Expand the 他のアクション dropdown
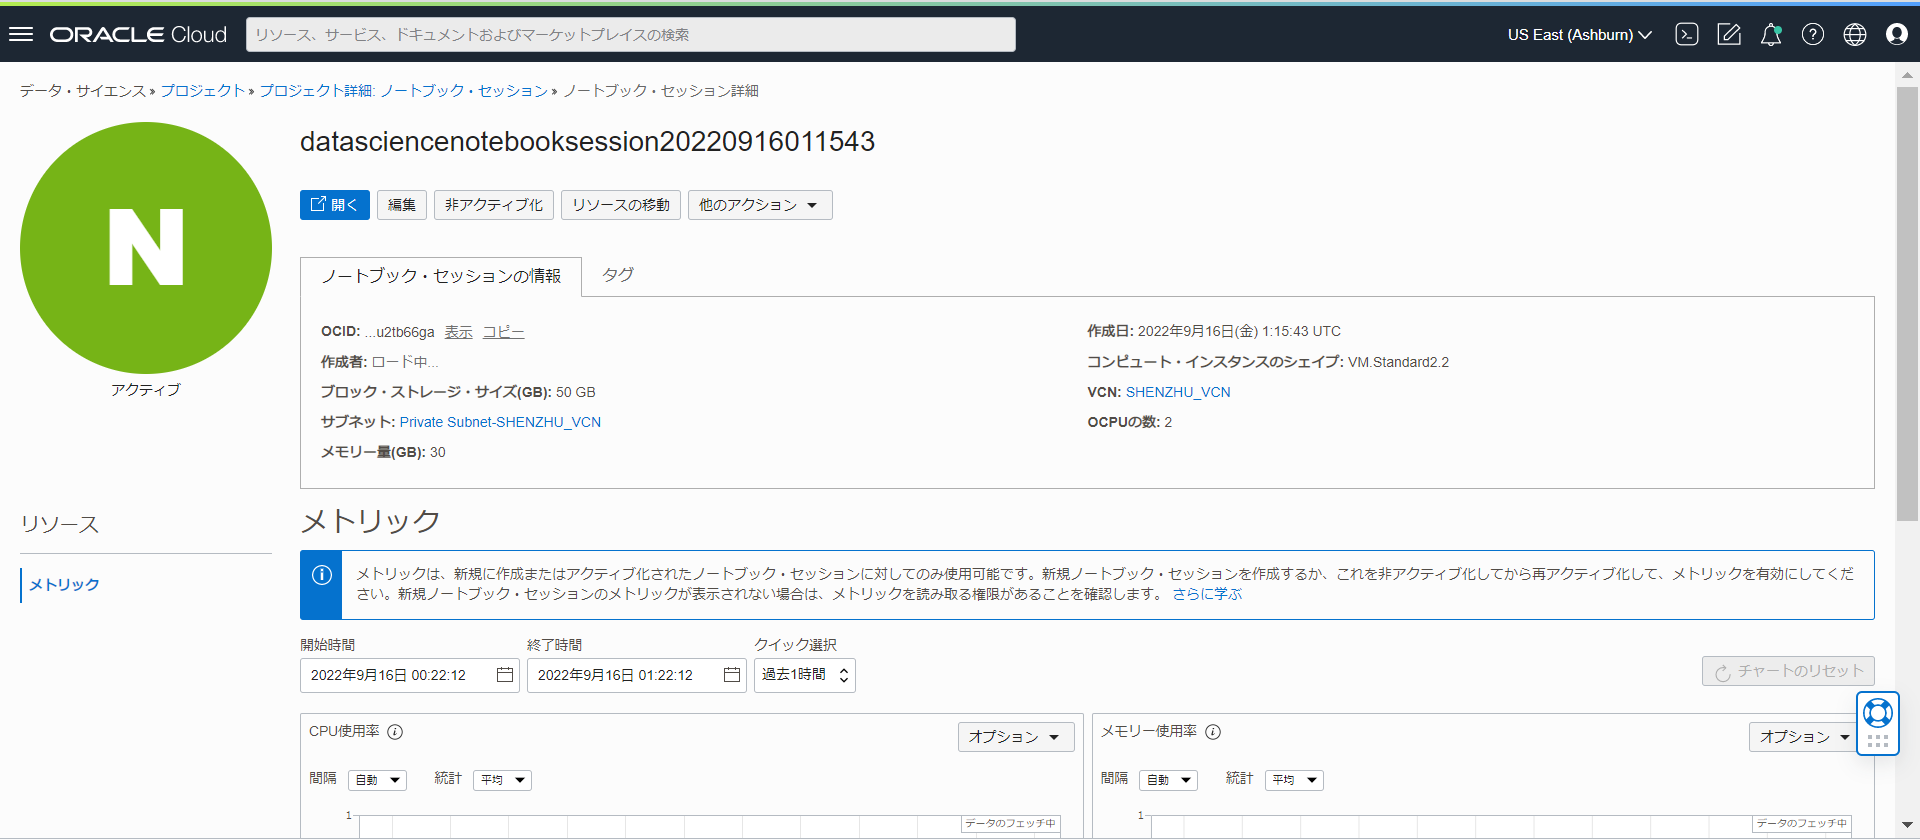 [x=759, y=205]
